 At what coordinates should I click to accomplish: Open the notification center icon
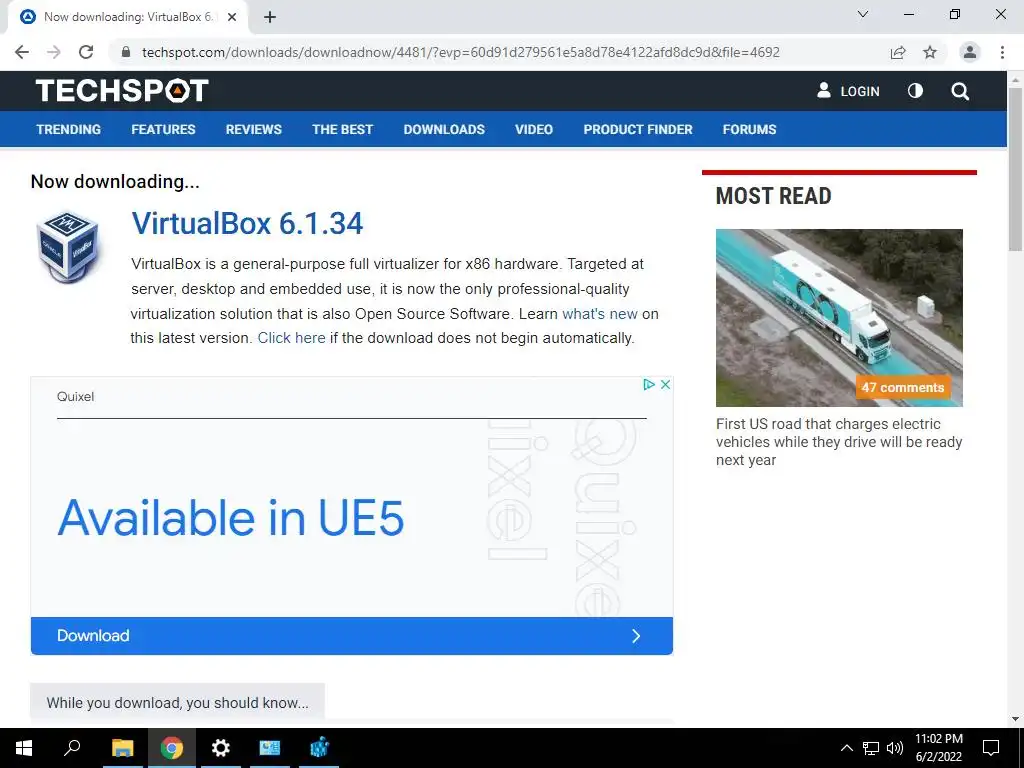pos(991,748)
